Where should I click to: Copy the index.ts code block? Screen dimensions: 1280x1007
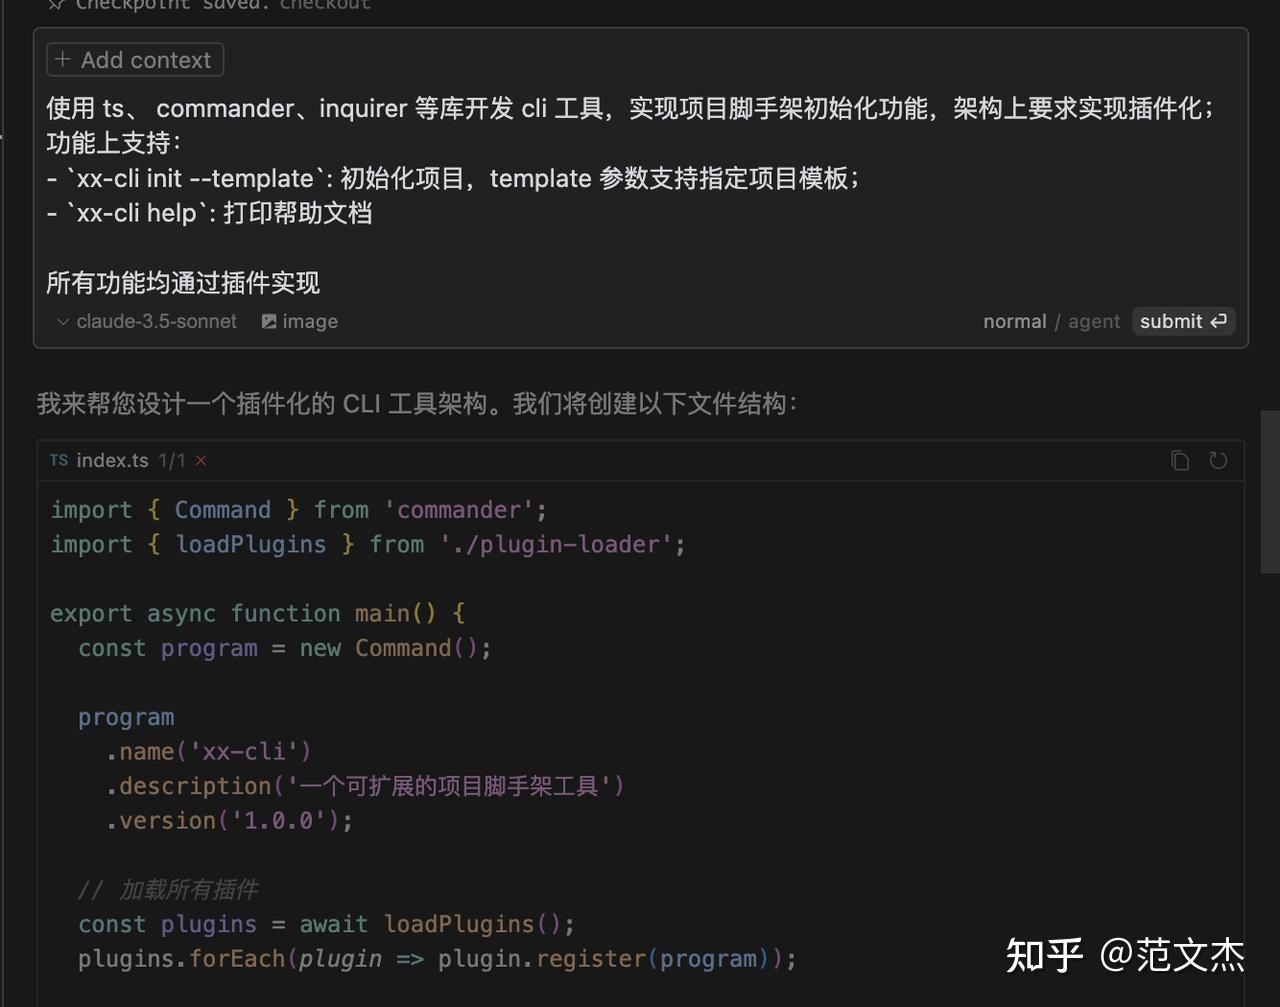click(x=1180, y=460)
